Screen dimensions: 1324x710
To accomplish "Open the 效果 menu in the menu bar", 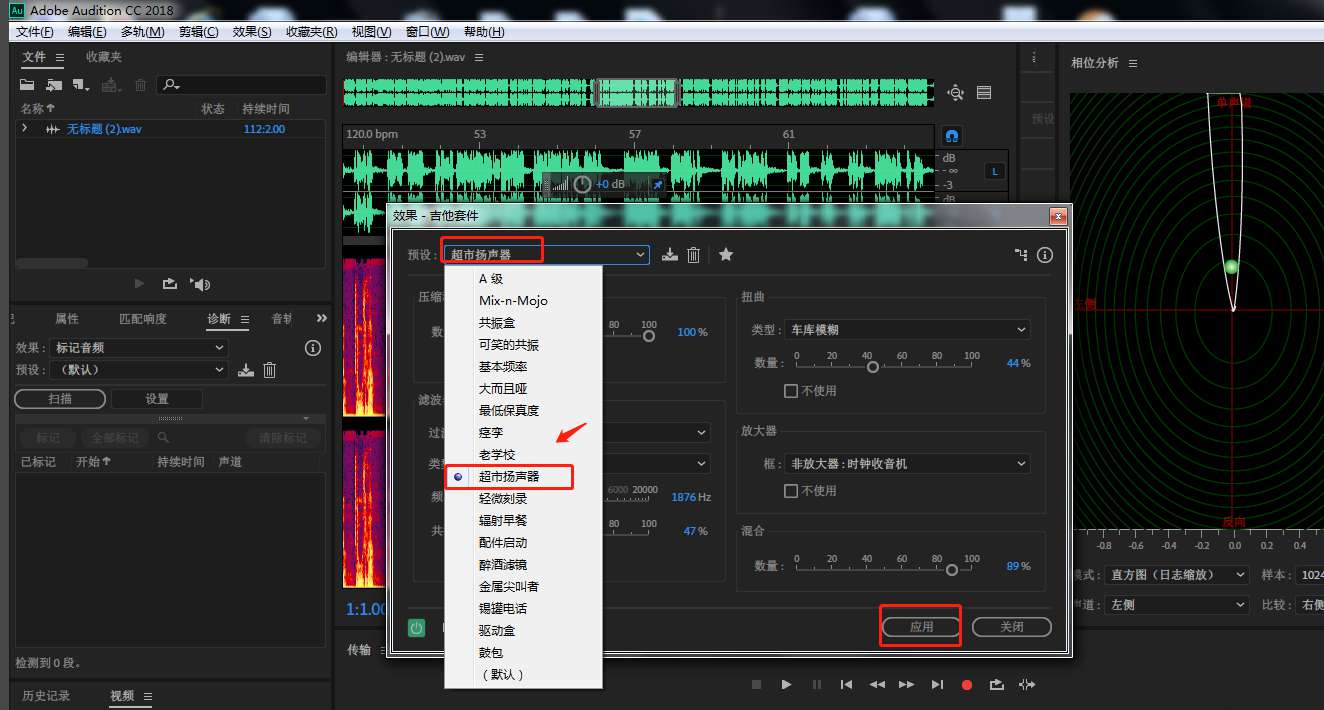I will [x=254, y=31].
